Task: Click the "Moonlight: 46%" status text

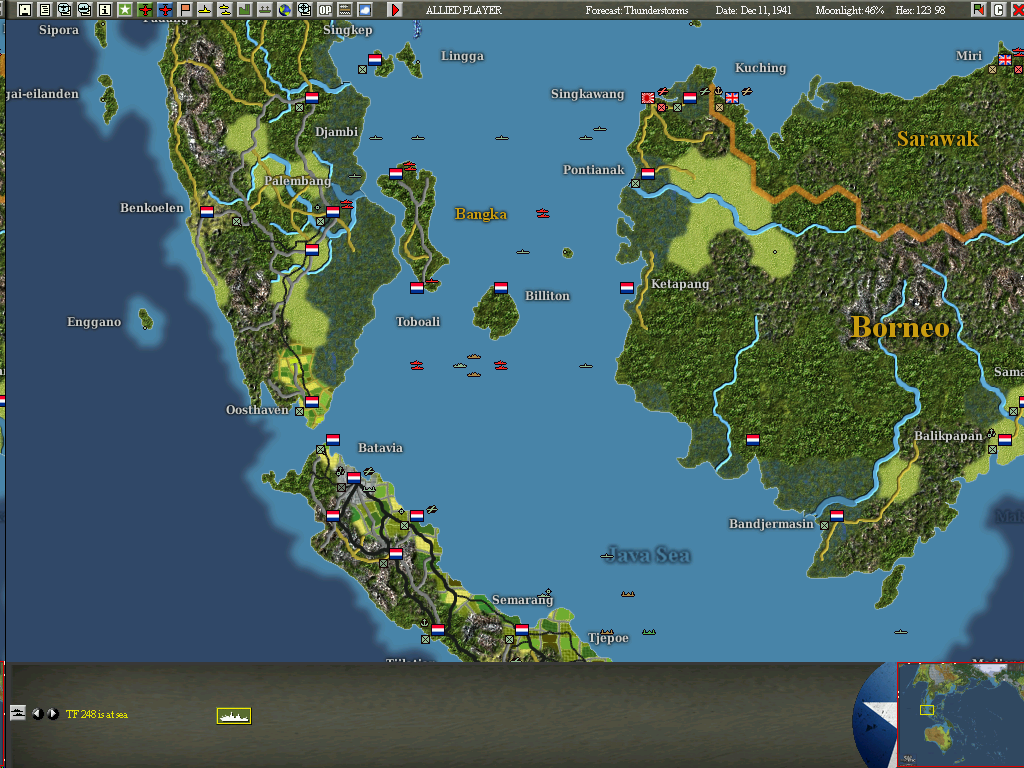Action: (x=850, y=10)
